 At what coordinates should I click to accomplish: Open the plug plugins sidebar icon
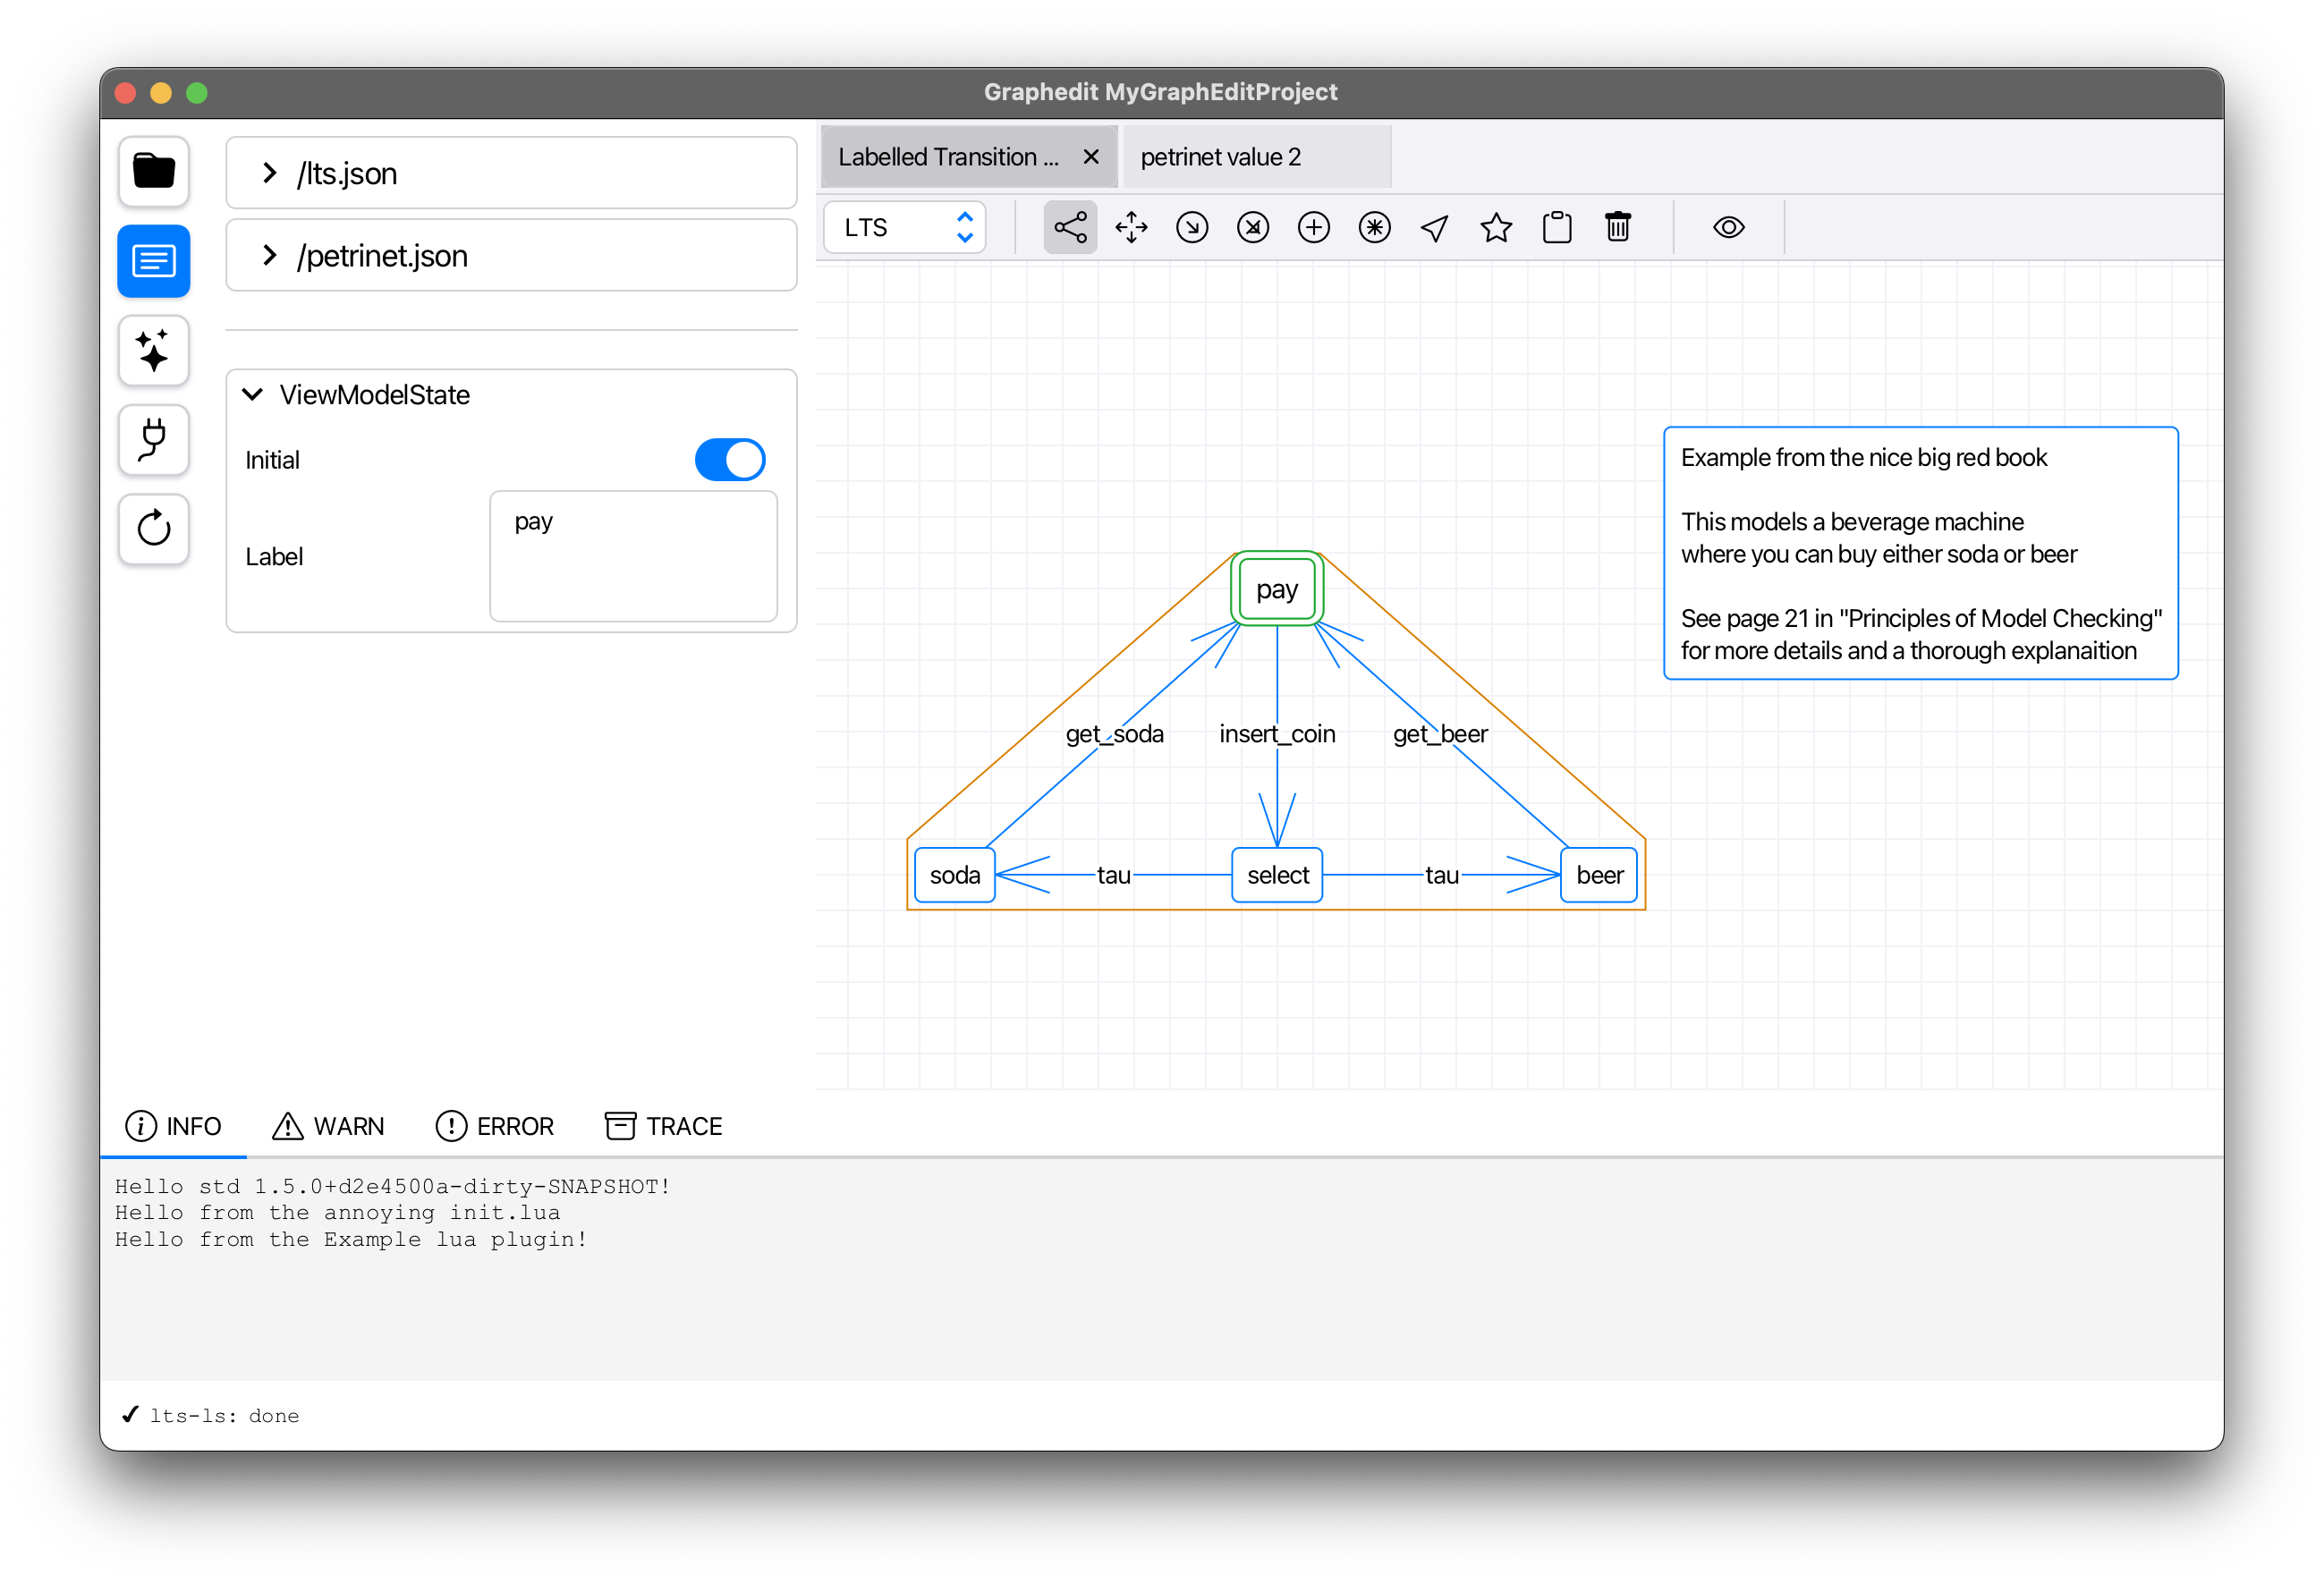(x=154, y=440)
